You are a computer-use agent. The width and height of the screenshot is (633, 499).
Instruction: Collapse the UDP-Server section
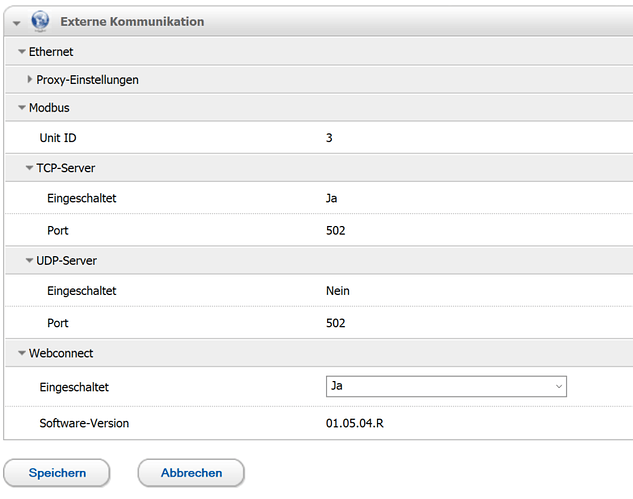(29, 261)
